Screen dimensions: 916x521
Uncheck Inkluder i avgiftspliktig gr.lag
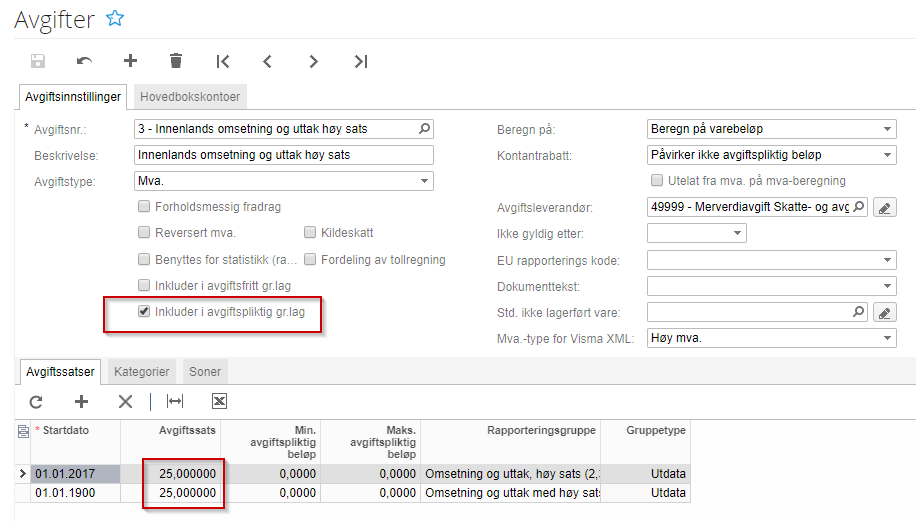click(x=145, y=312)
